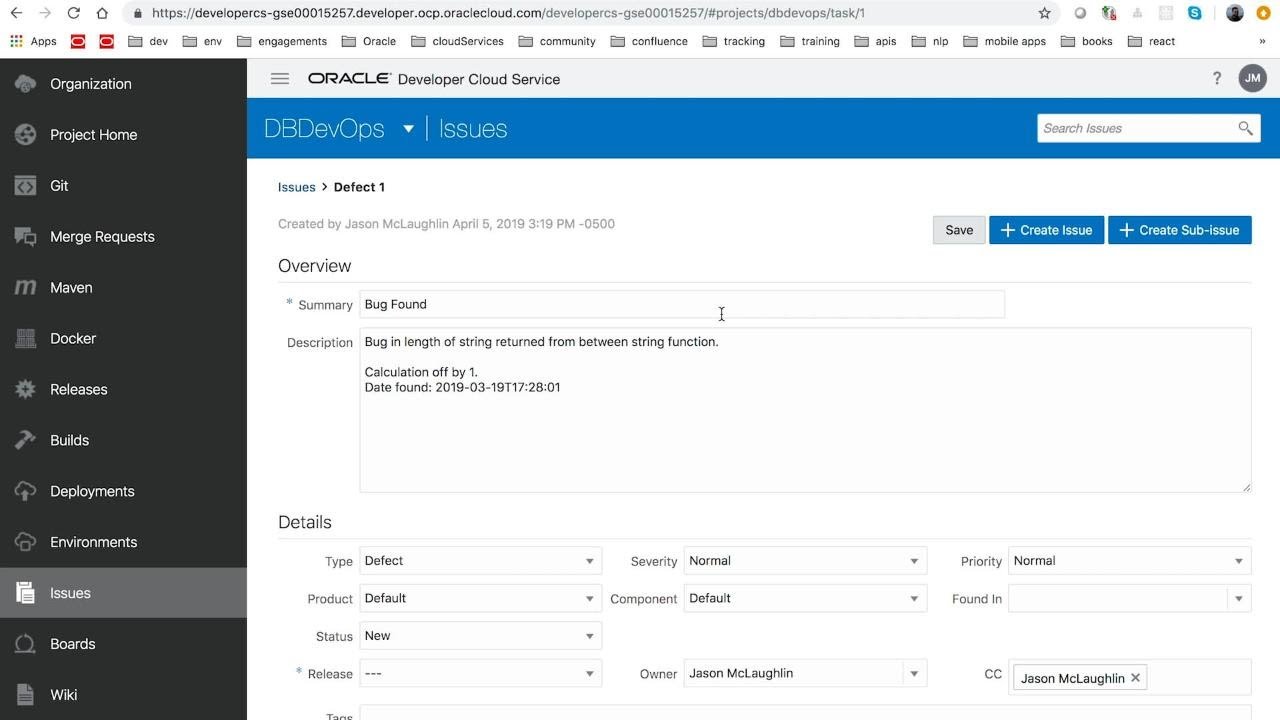Open the Product dropdown
This screenshot has height=720, width=1280.
[481, 598]
